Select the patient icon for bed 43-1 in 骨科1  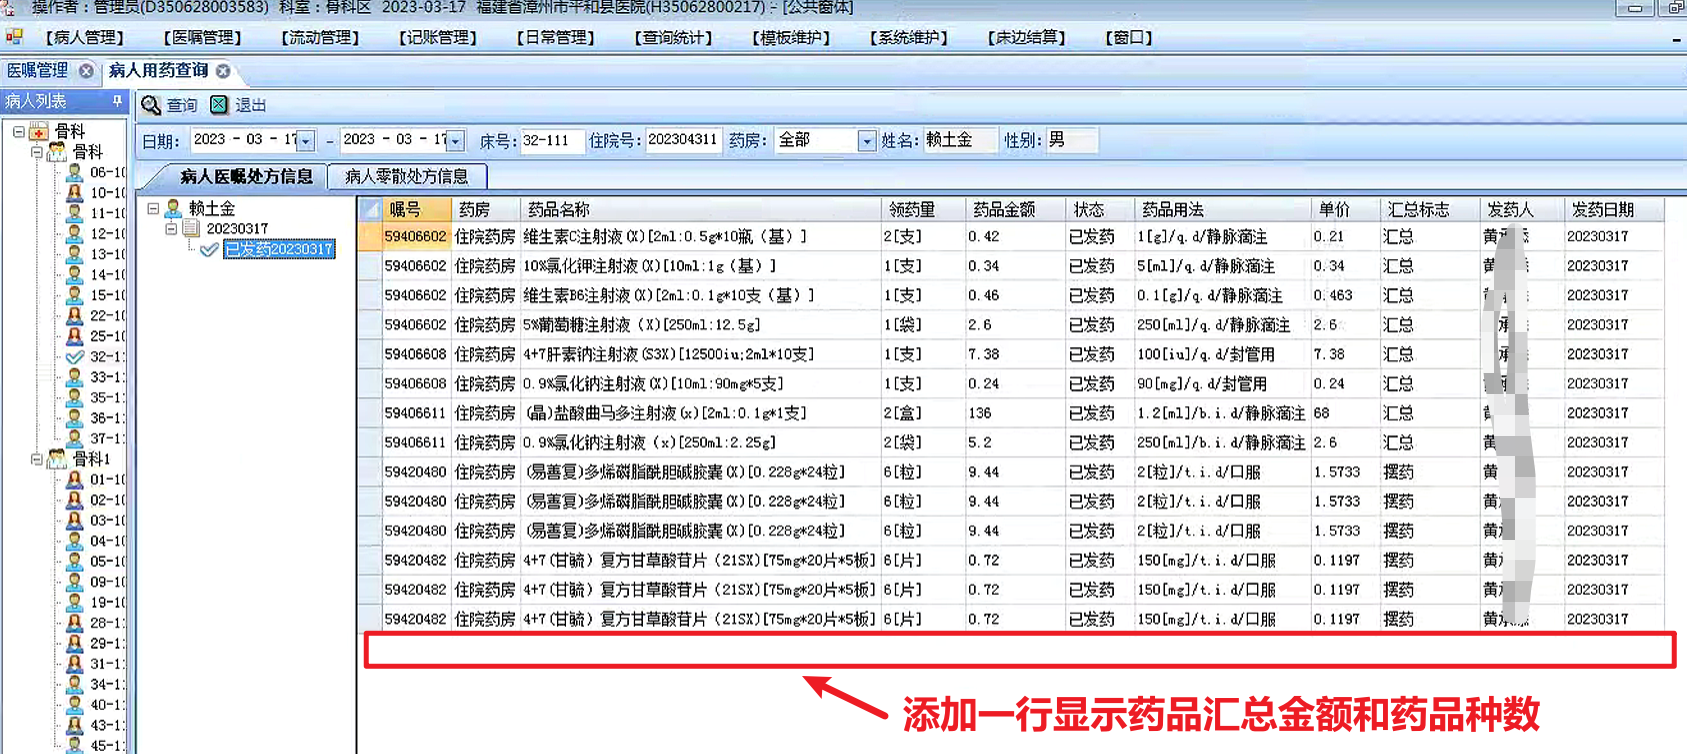(75, 725)
